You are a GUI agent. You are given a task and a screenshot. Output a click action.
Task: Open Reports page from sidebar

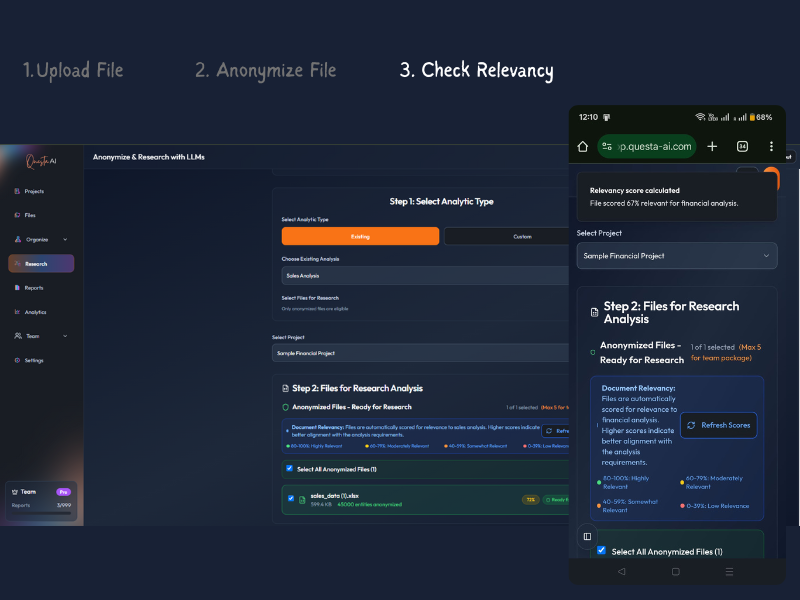29,288
